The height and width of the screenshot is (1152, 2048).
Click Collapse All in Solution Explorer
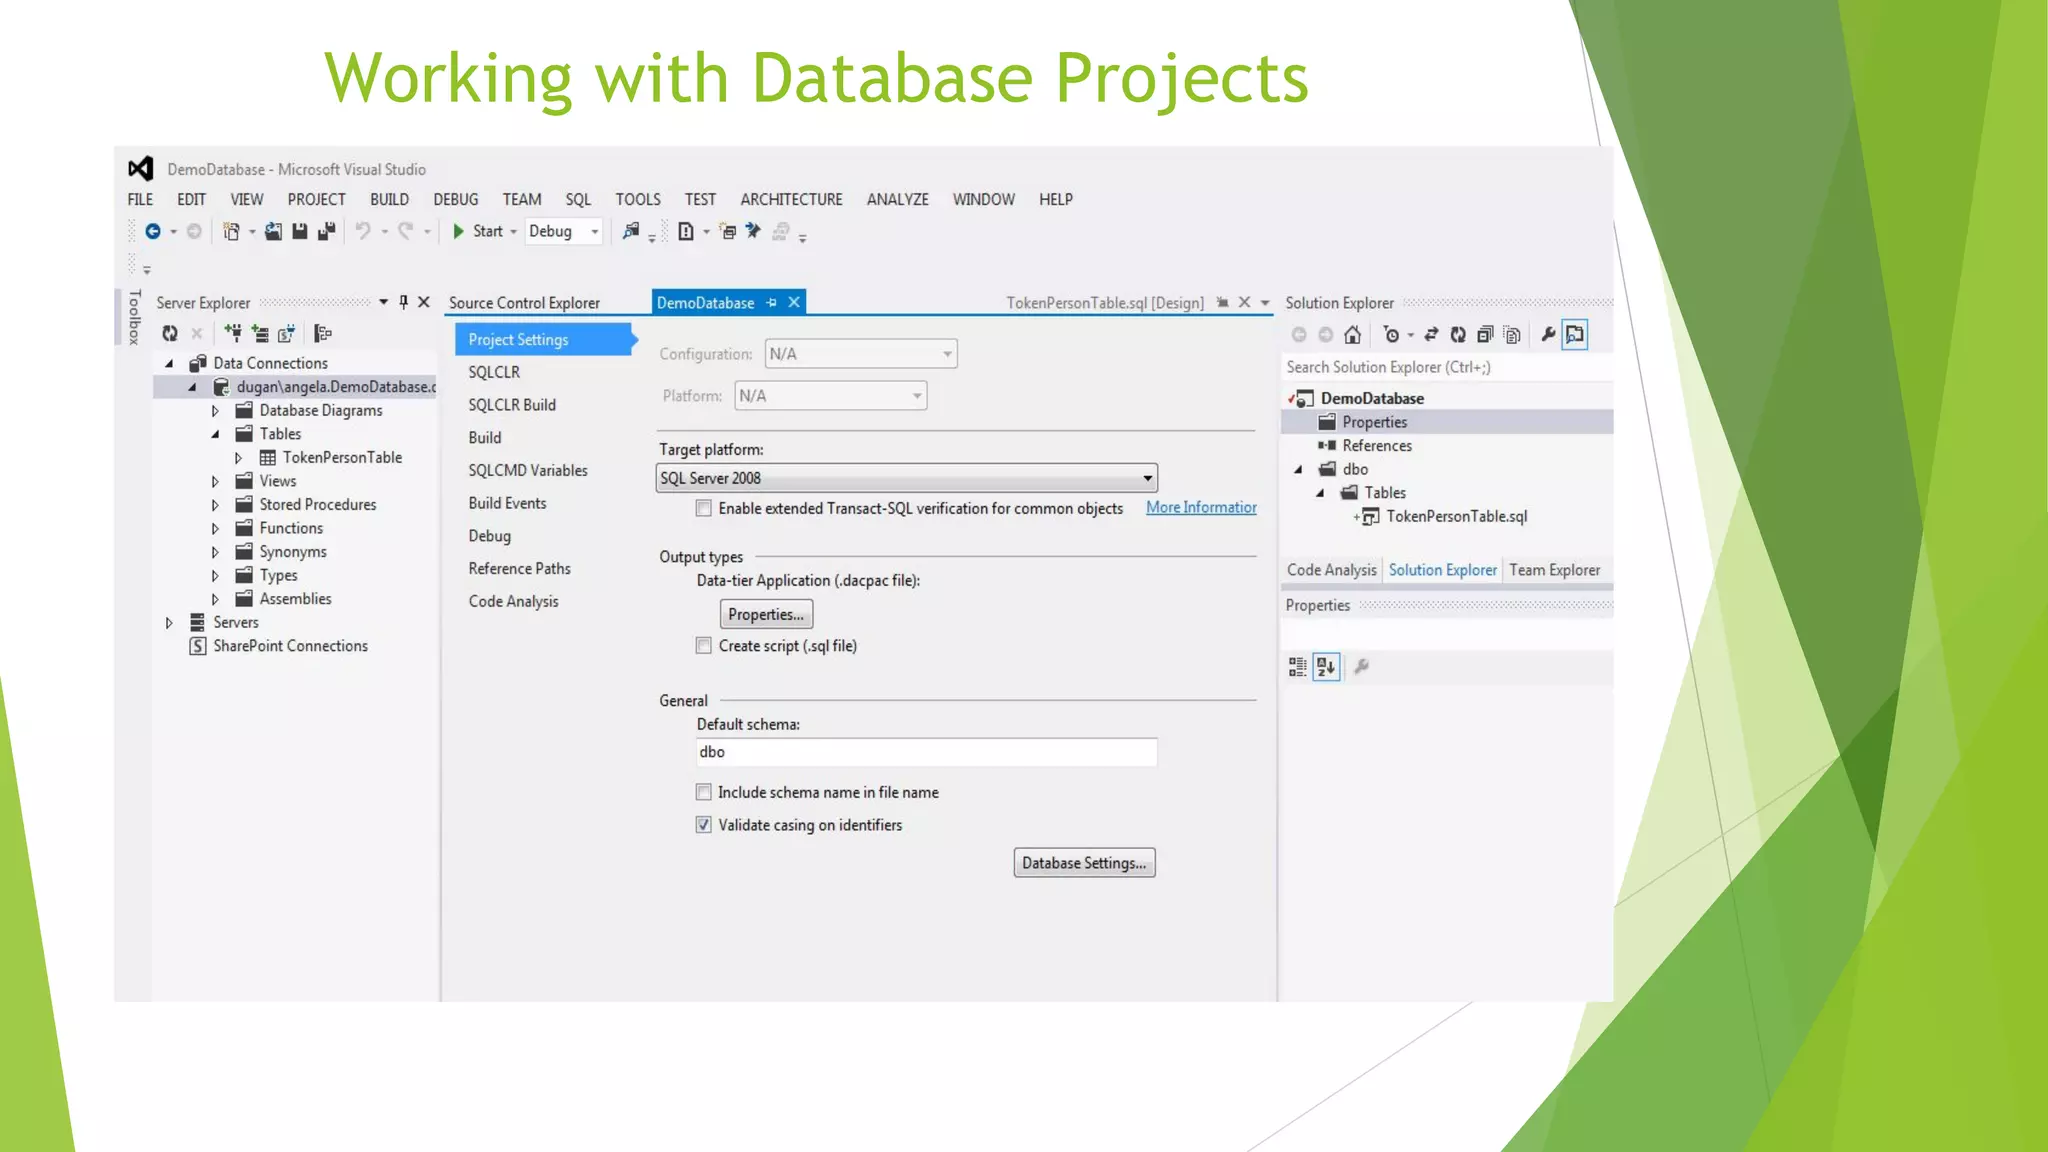coord(1485,335)
